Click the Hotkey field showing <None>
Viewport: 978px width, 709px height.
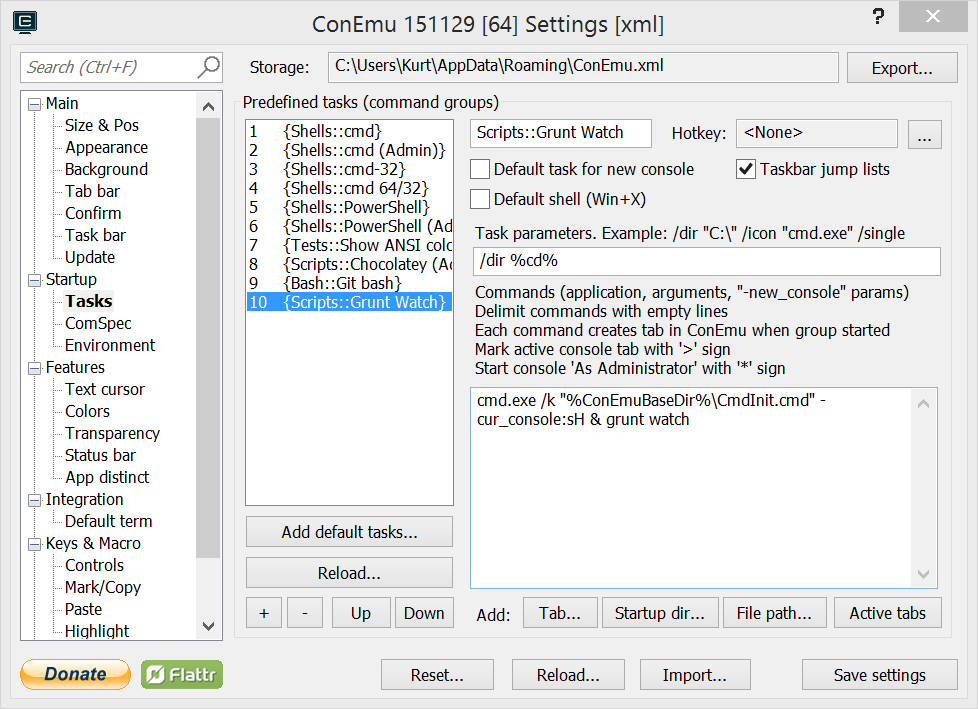(816, 133)
